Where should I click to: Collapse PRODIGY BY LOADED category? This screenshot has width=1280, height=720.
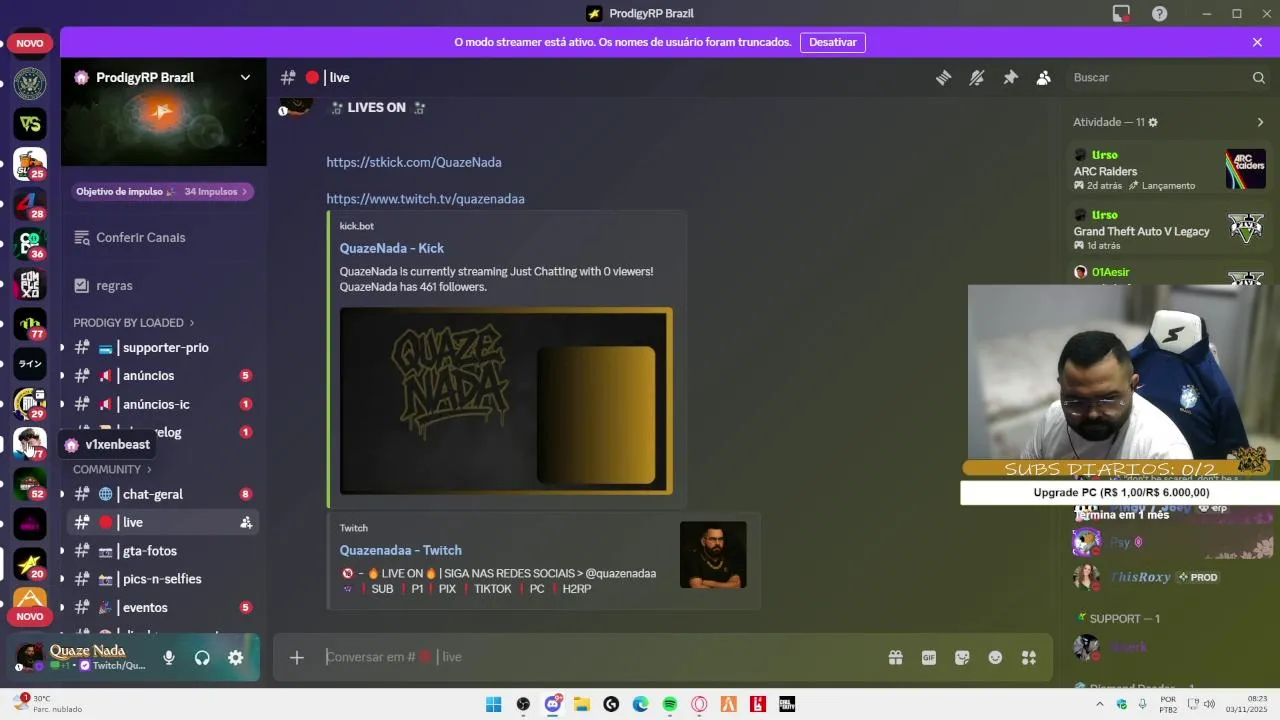point(133,322)
